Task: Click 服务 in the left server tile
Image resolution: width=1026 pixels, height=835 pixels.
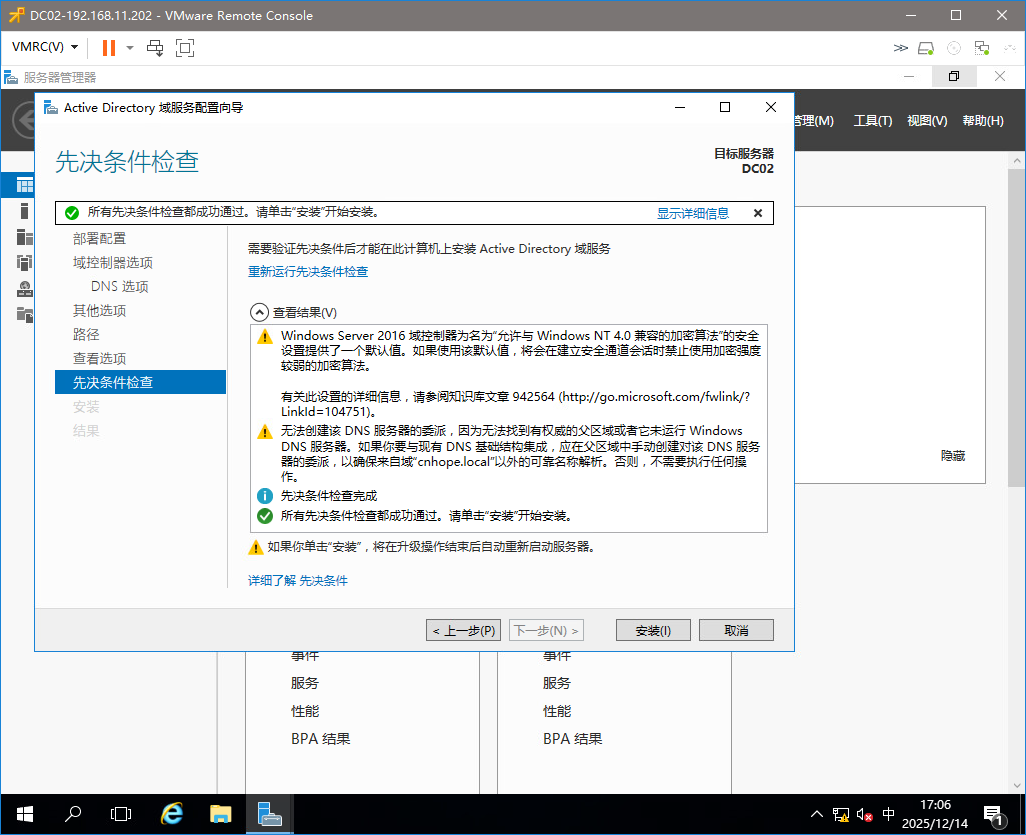Action: tap(305, 683)
